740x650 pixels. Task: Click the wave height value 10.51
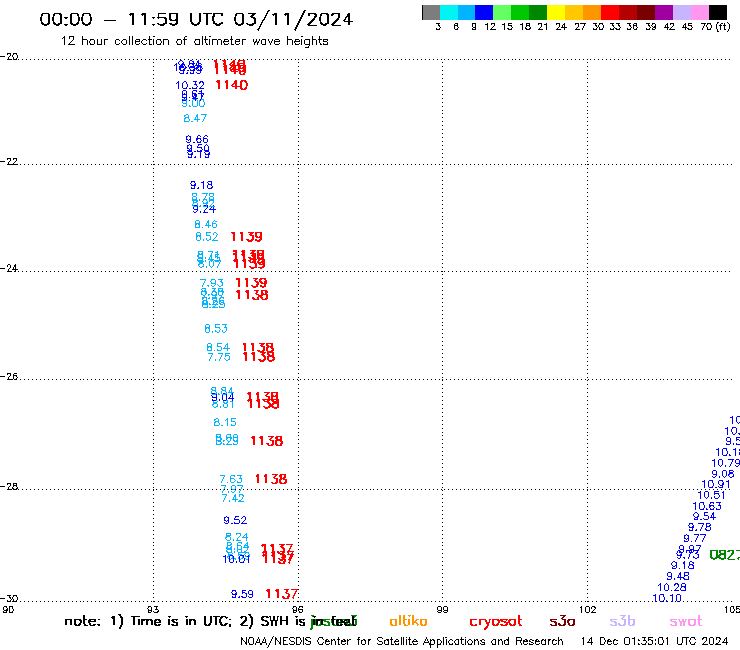point(711,495)
